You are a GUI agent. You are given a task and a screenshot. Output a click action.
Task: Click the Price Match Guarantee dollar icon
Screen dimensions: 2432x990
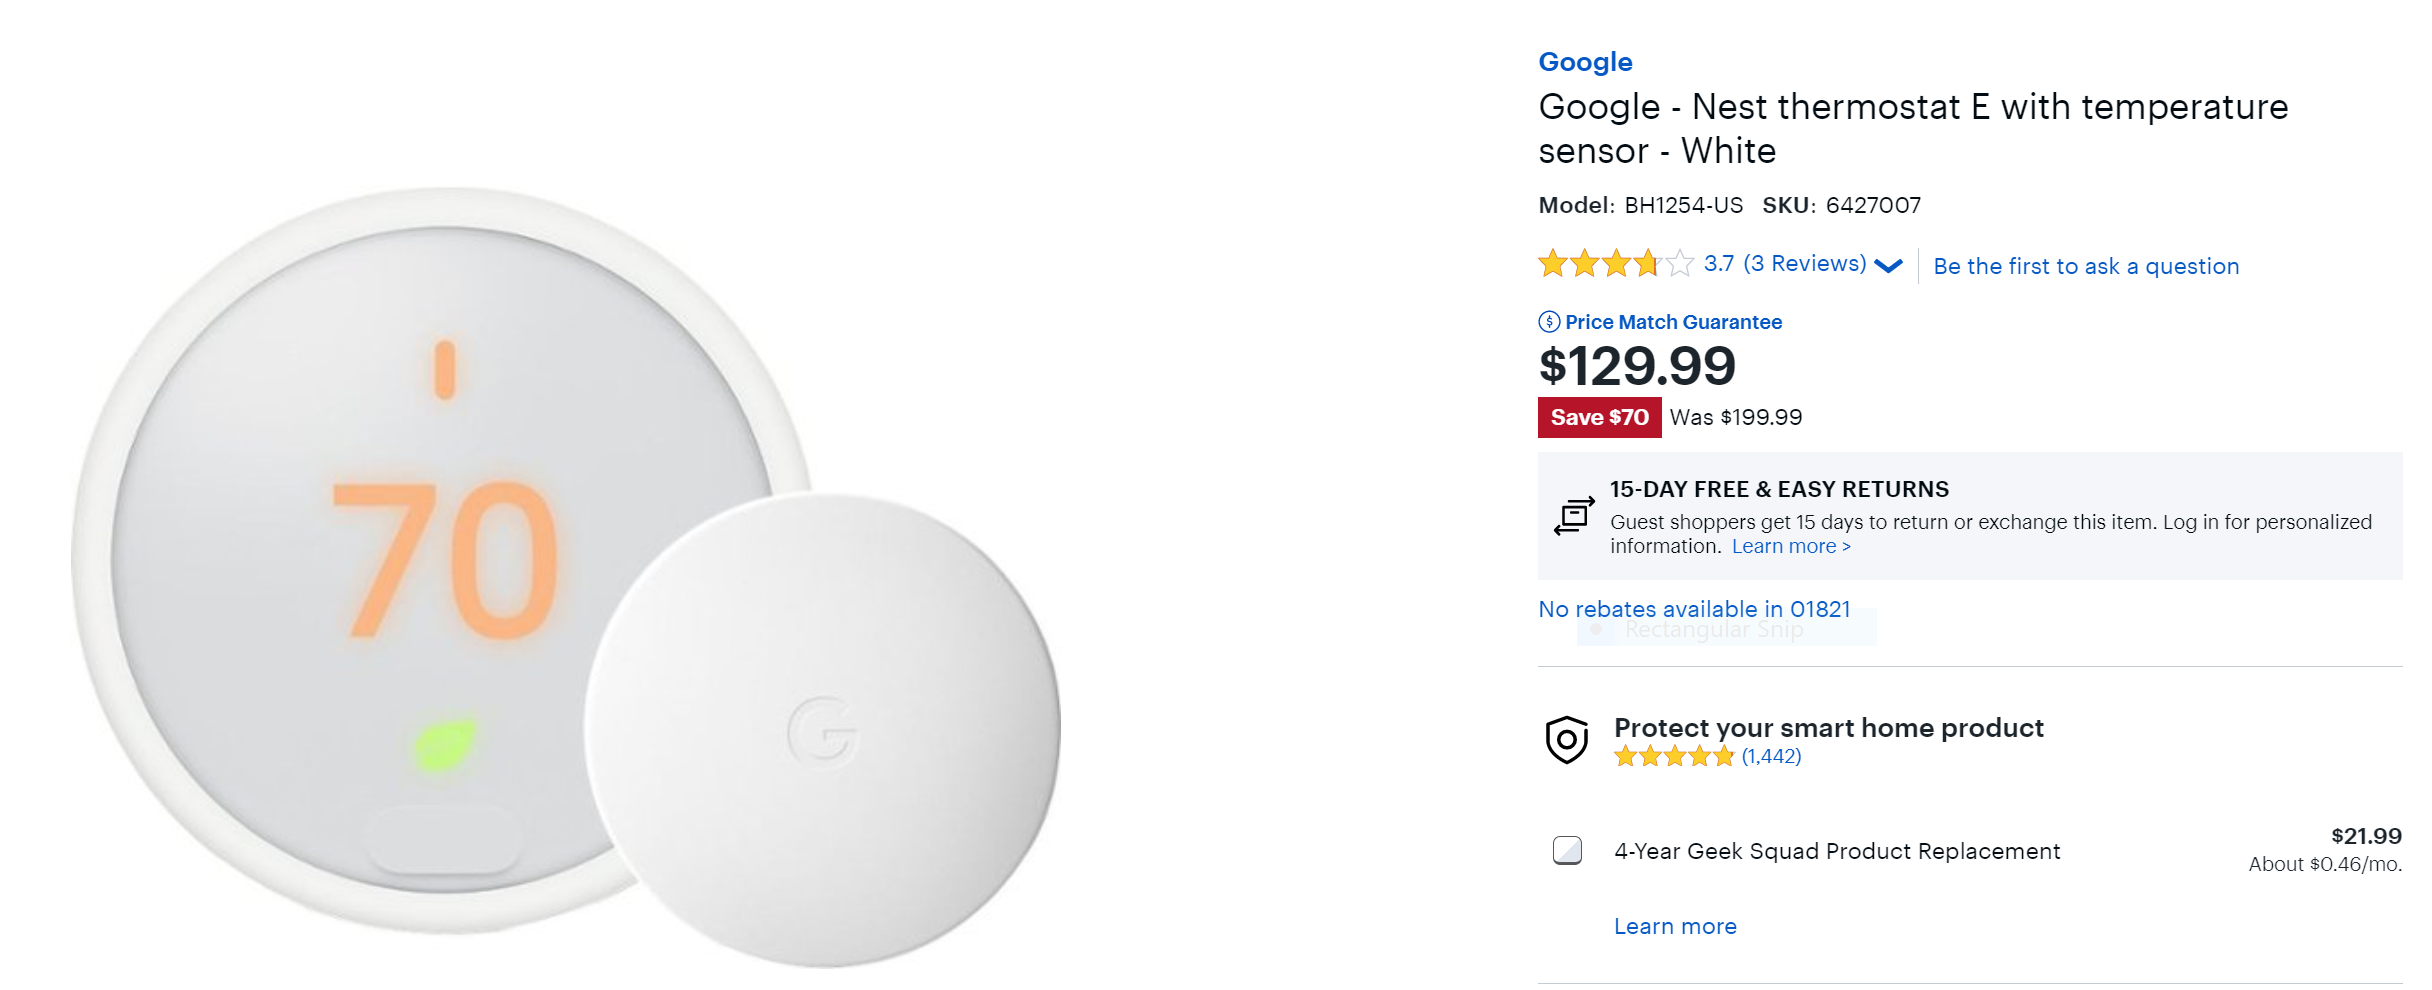point(1549,322)
